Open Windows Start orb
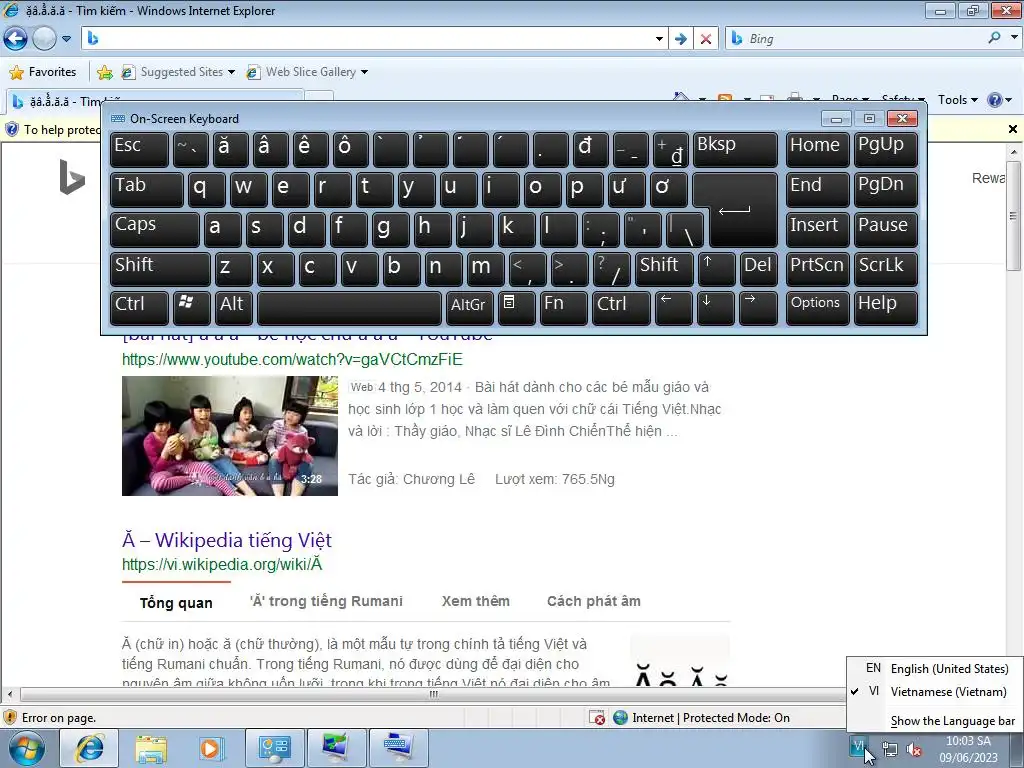 point(25,748)
